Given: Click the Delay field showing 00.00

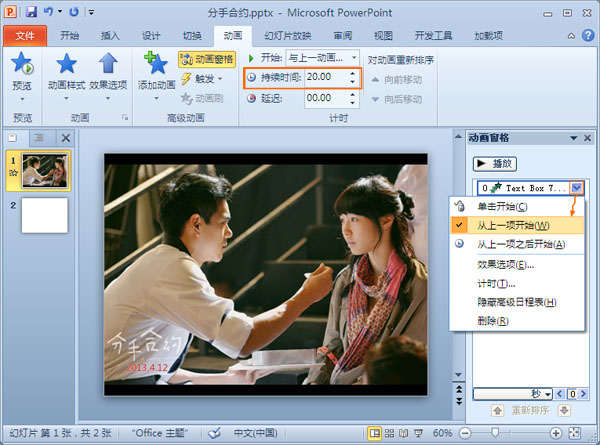Looking at the screenshot, I should (x=326, y=98).
